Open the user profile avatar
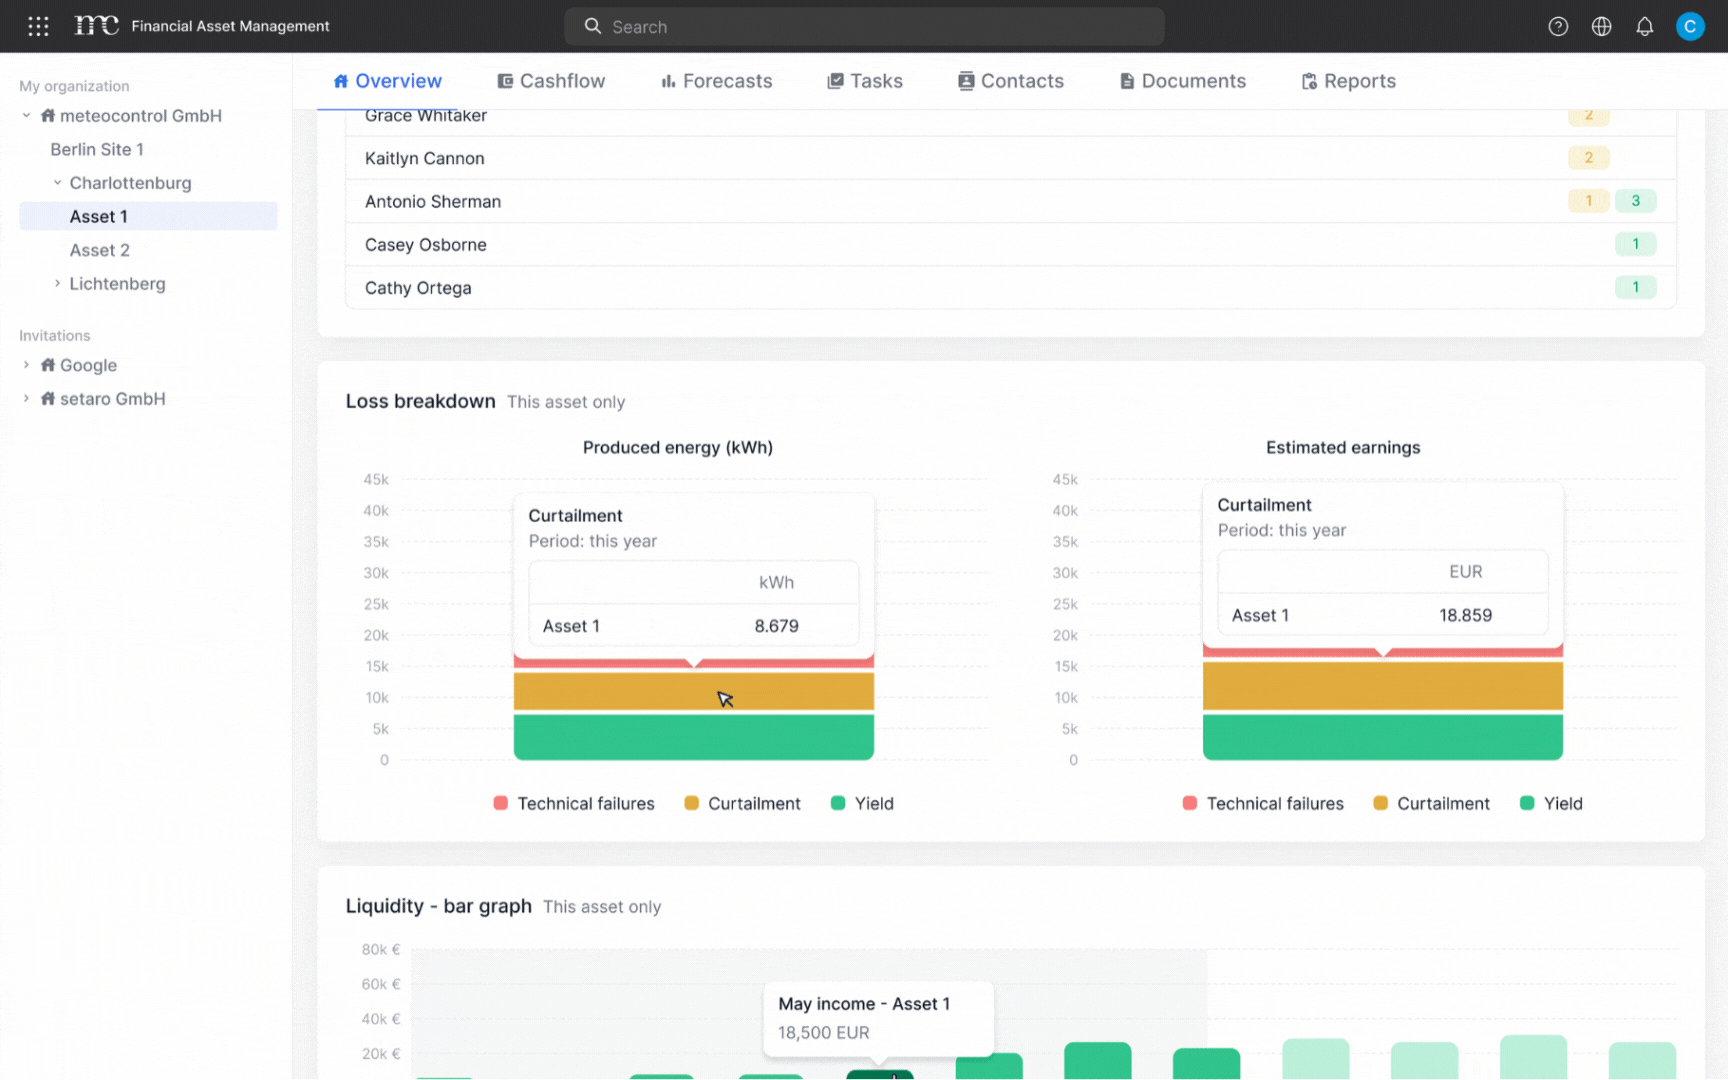The width and height of the screenshot is (1728, 1080). [1689, 26]
